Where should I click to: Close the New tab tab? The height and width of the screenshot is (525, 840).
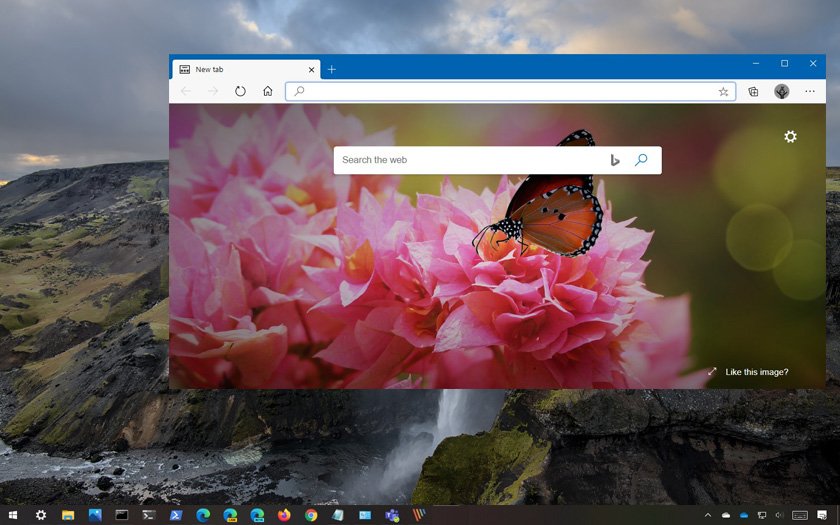pos(312,69)
